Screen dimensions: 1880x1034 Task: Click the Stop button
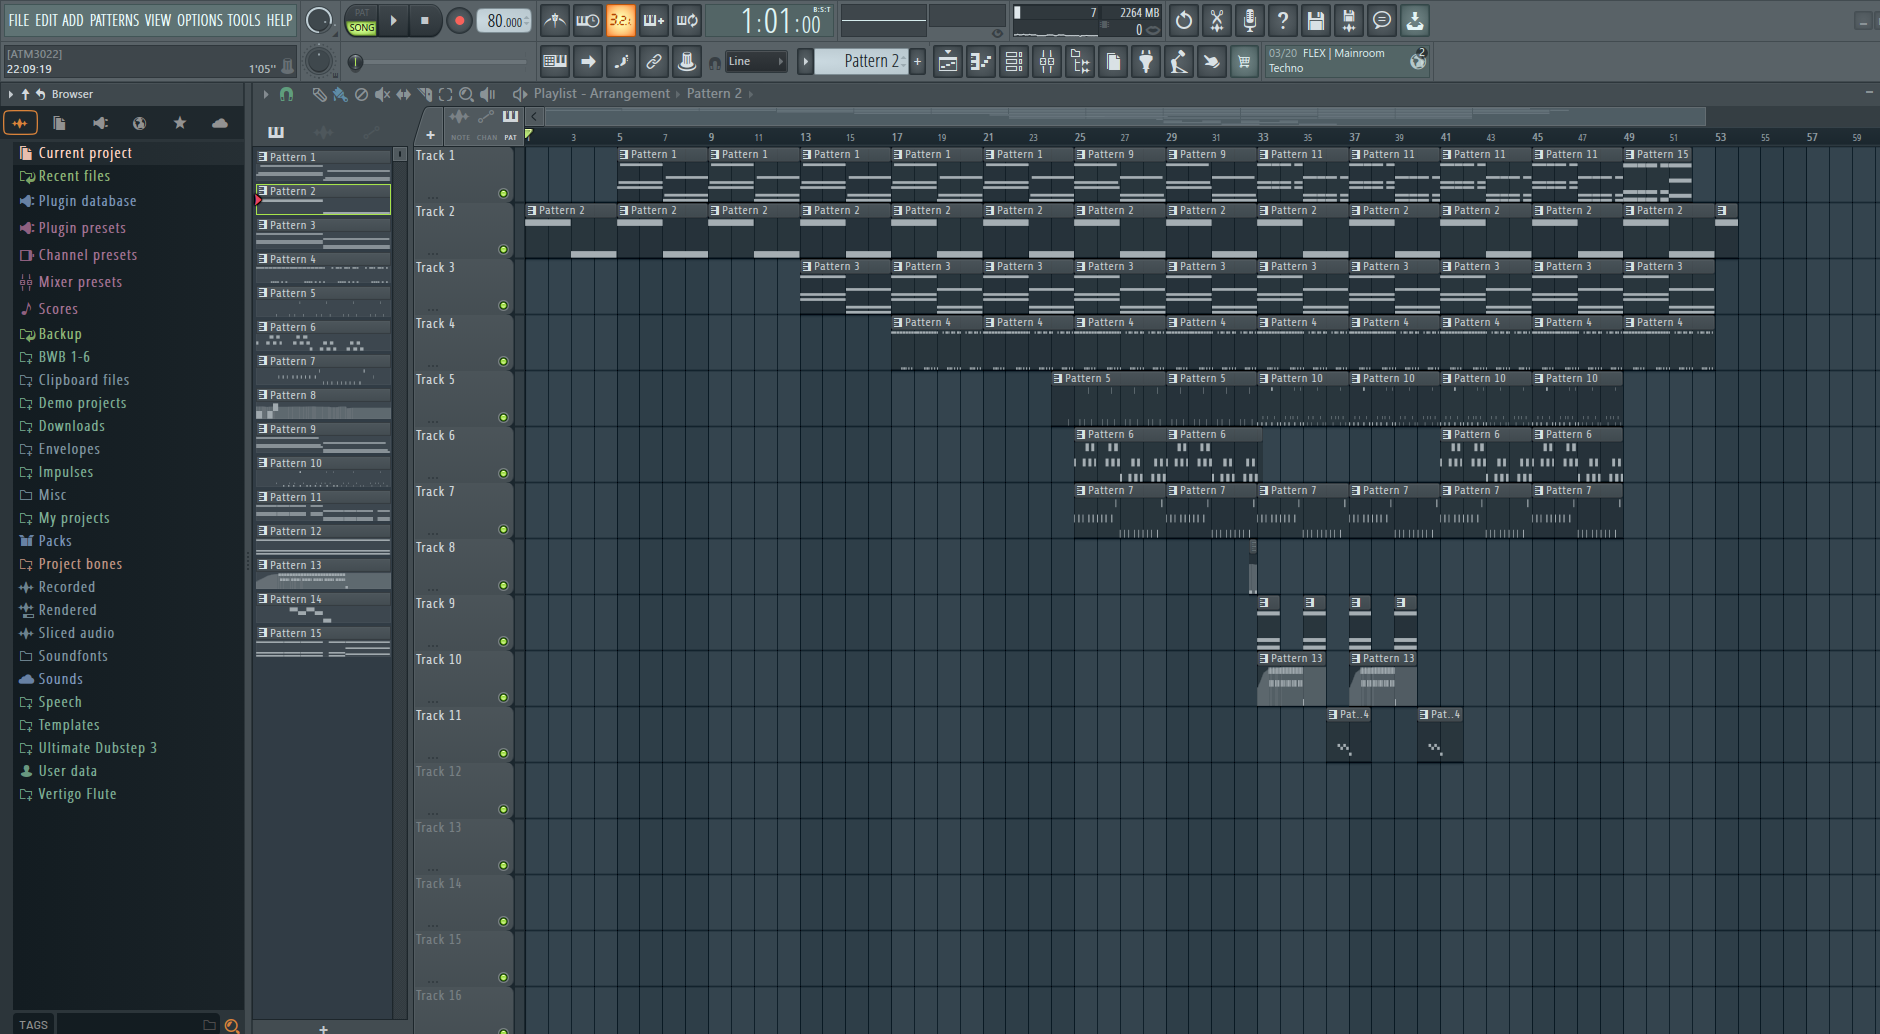(x=425, y=20)
